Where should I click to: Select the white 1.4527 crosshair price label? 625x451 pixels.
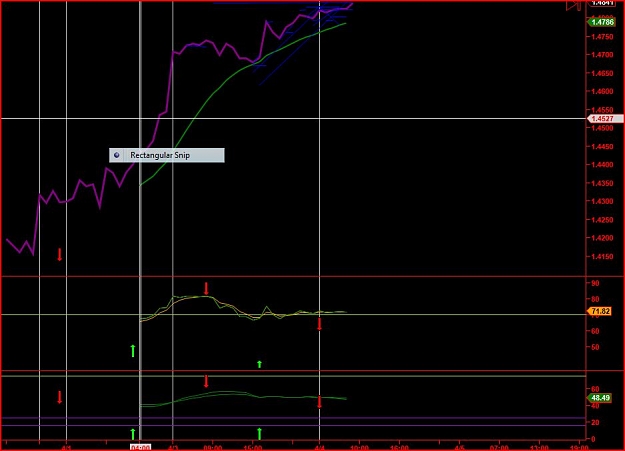pyautogui.click(x=605, y=118)
